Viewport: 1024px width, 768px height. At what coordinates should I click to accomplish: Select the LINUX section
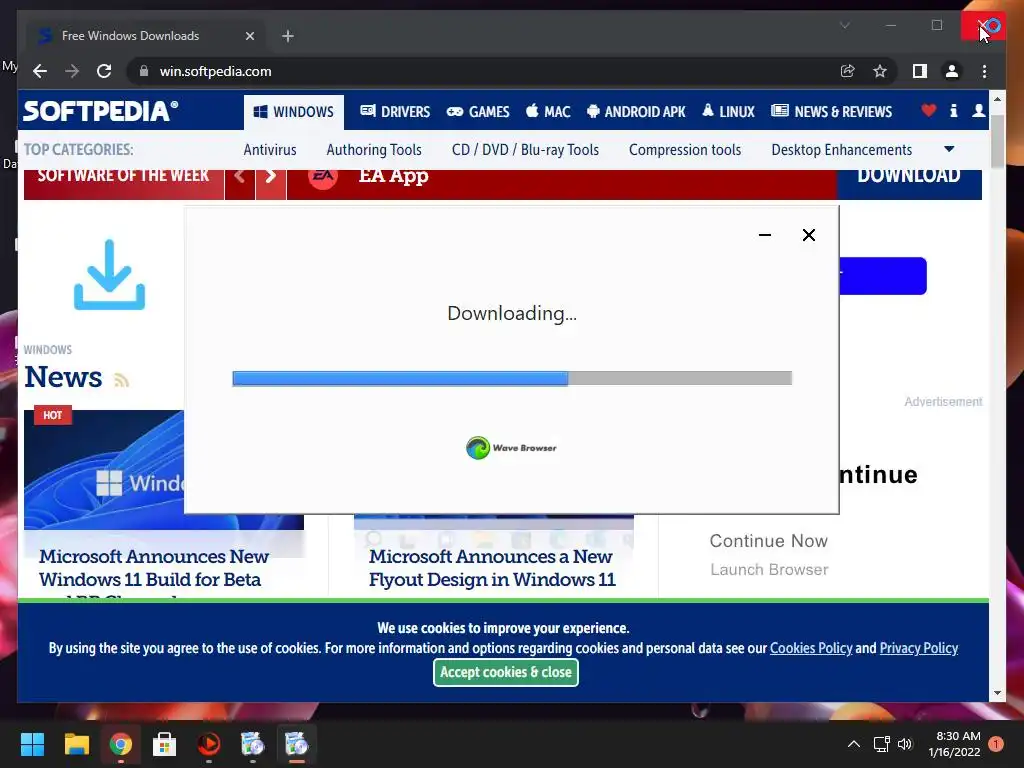point(728,112)
